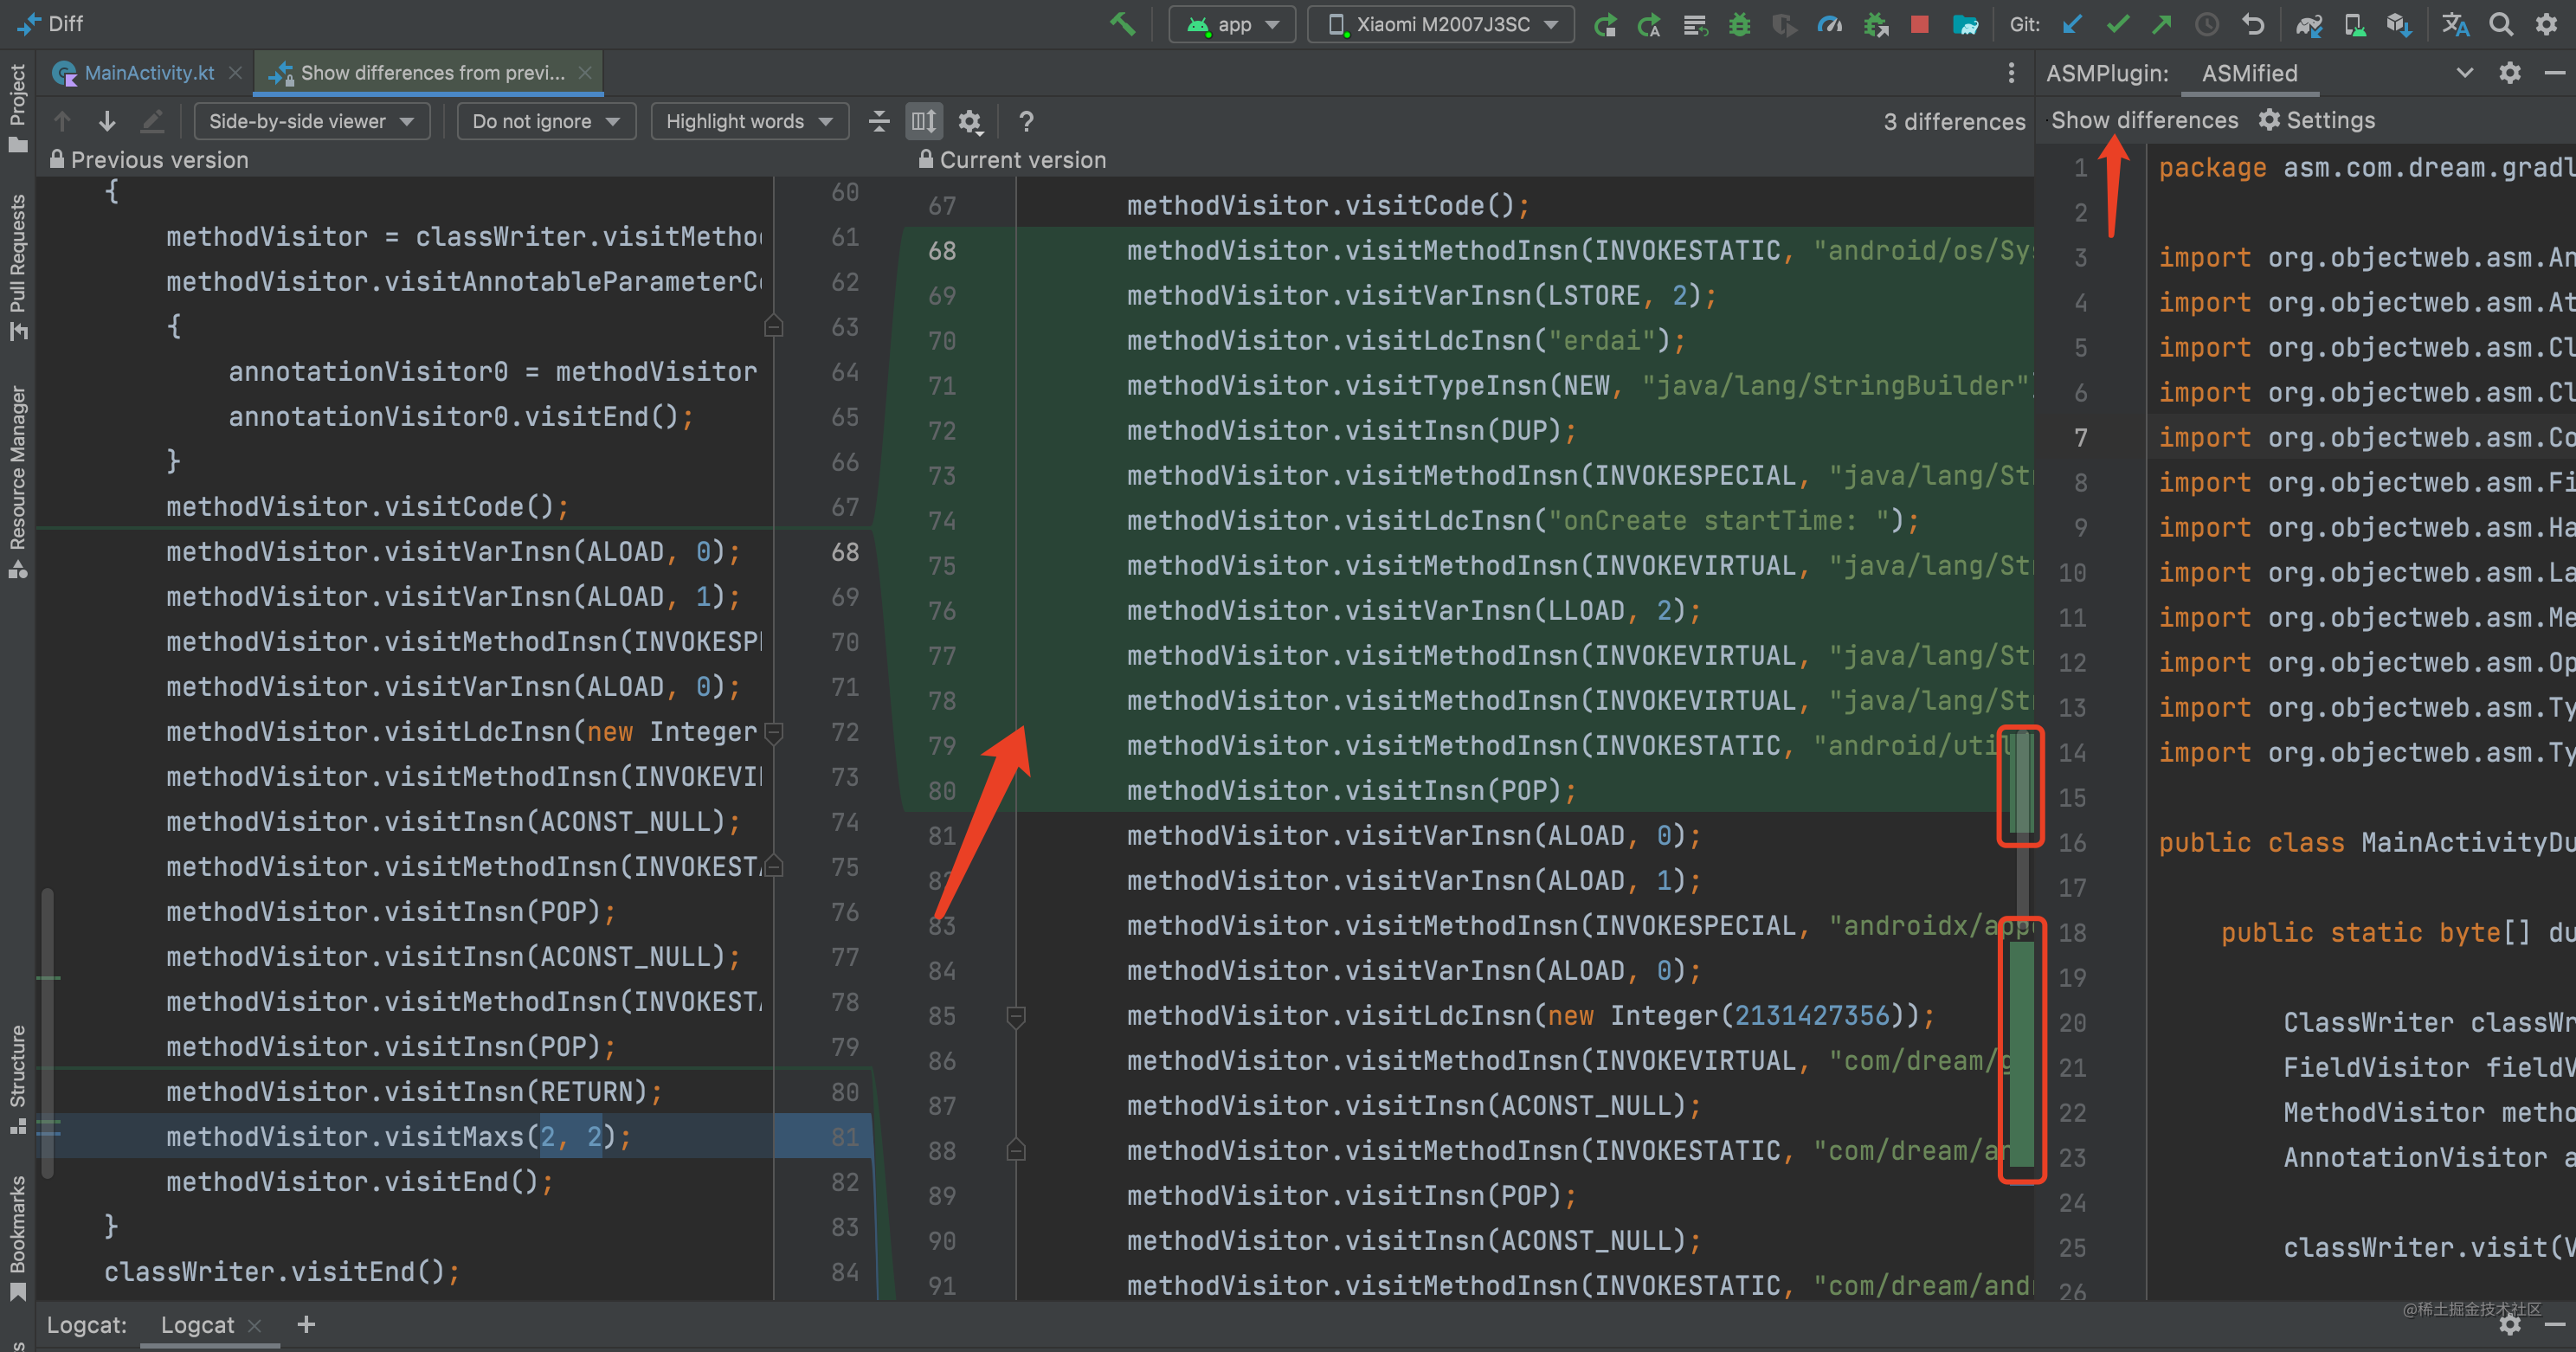Stop the running app with red square

point(1919,24)
